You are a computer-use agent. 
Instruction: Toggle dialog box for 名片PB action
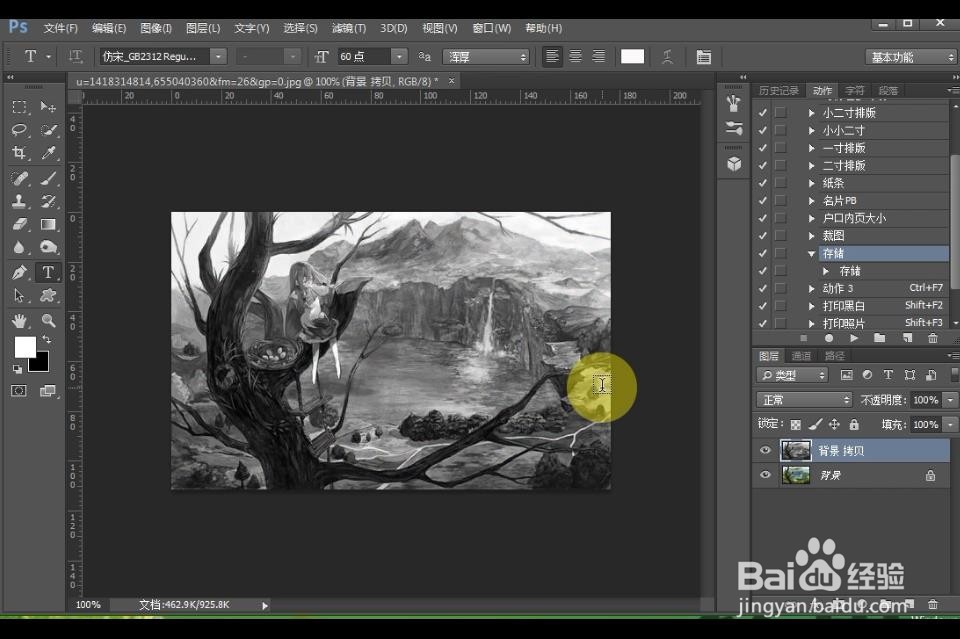pos(780,200)
